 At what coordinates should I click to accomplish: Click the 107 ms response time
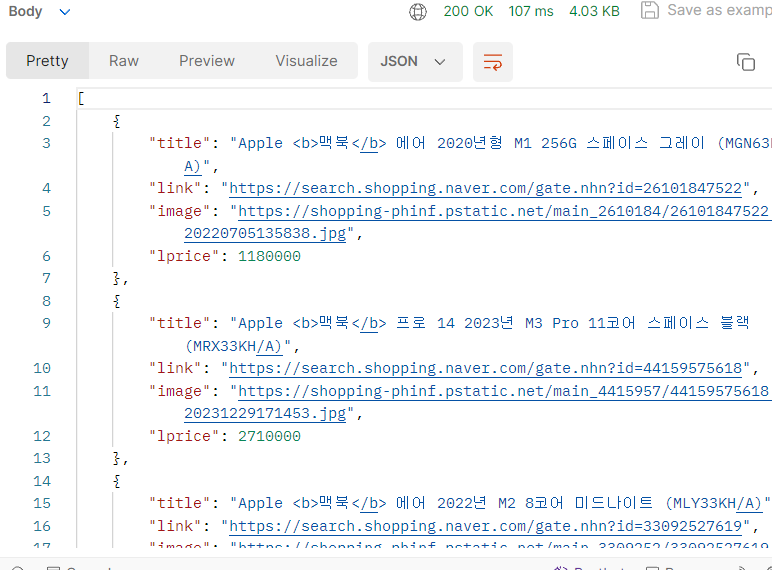point(531,11)
